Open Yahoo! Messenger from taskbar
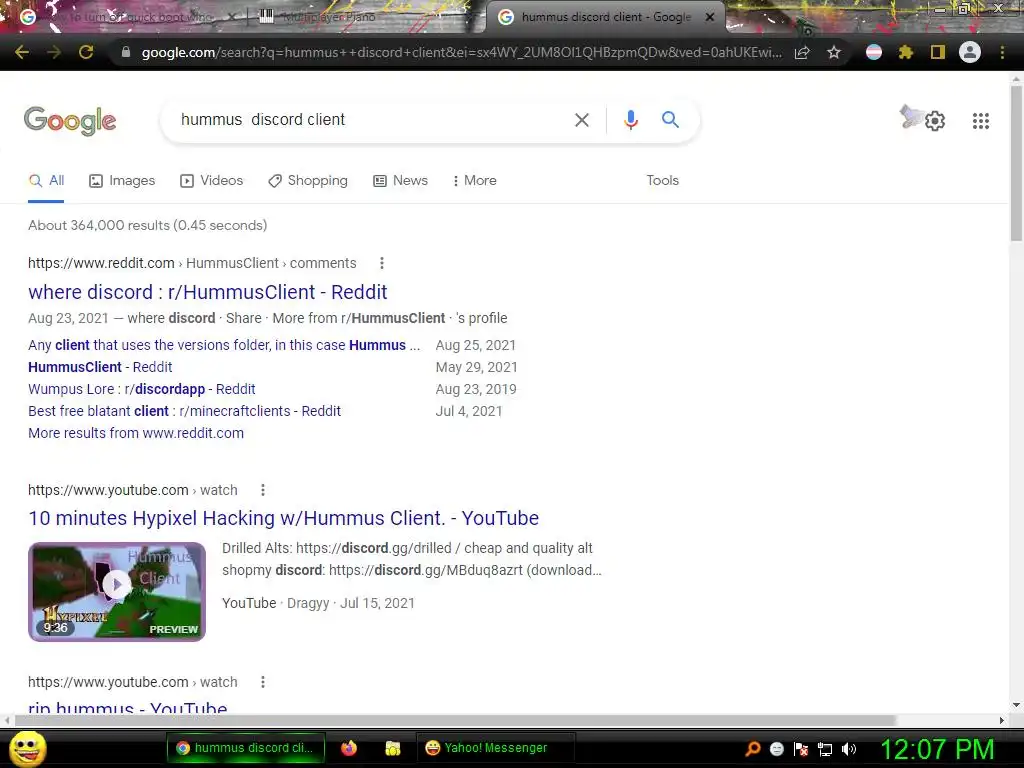Image resolution: width=1024 pixels, height=768 pixels. (495, 748)
